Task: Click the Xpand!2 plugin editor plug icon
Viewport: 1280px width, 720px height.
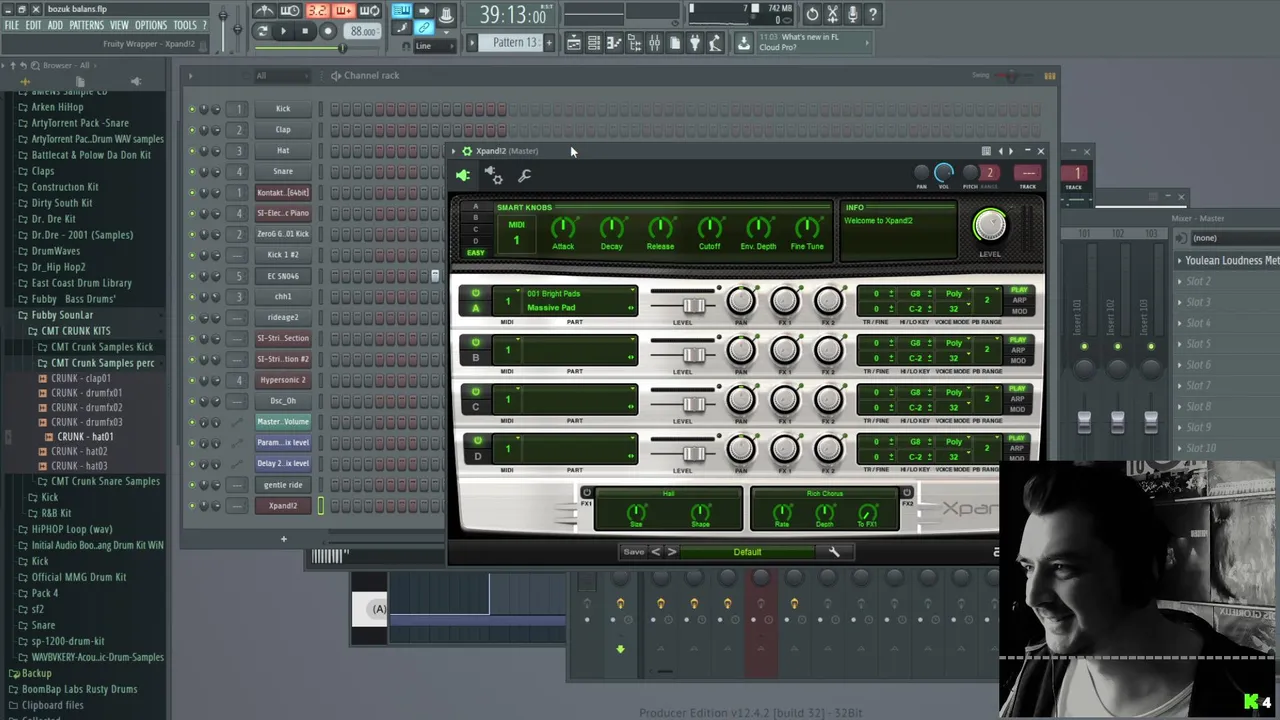Action: [463, 176]
